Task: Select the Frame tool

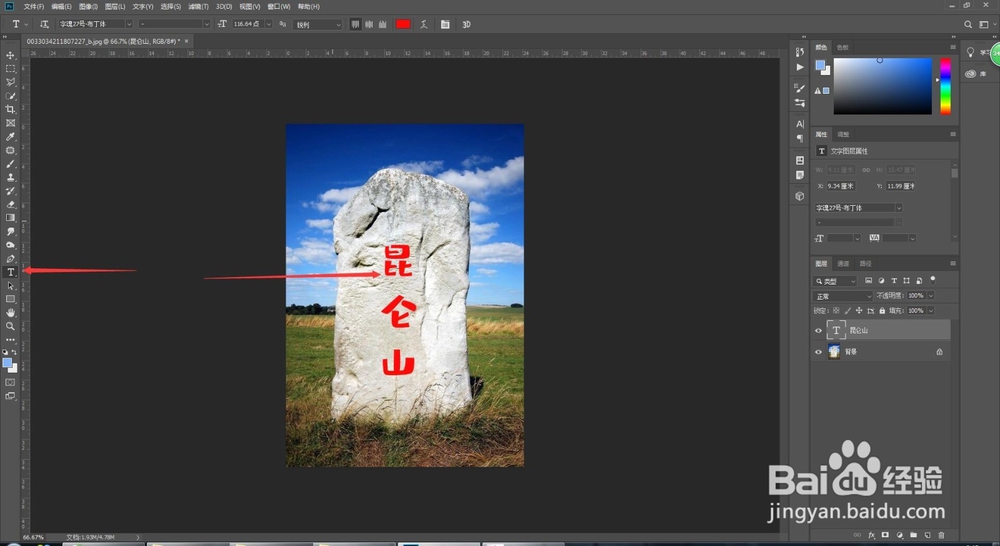Action: pyautogui.click(x=10, y=123)
